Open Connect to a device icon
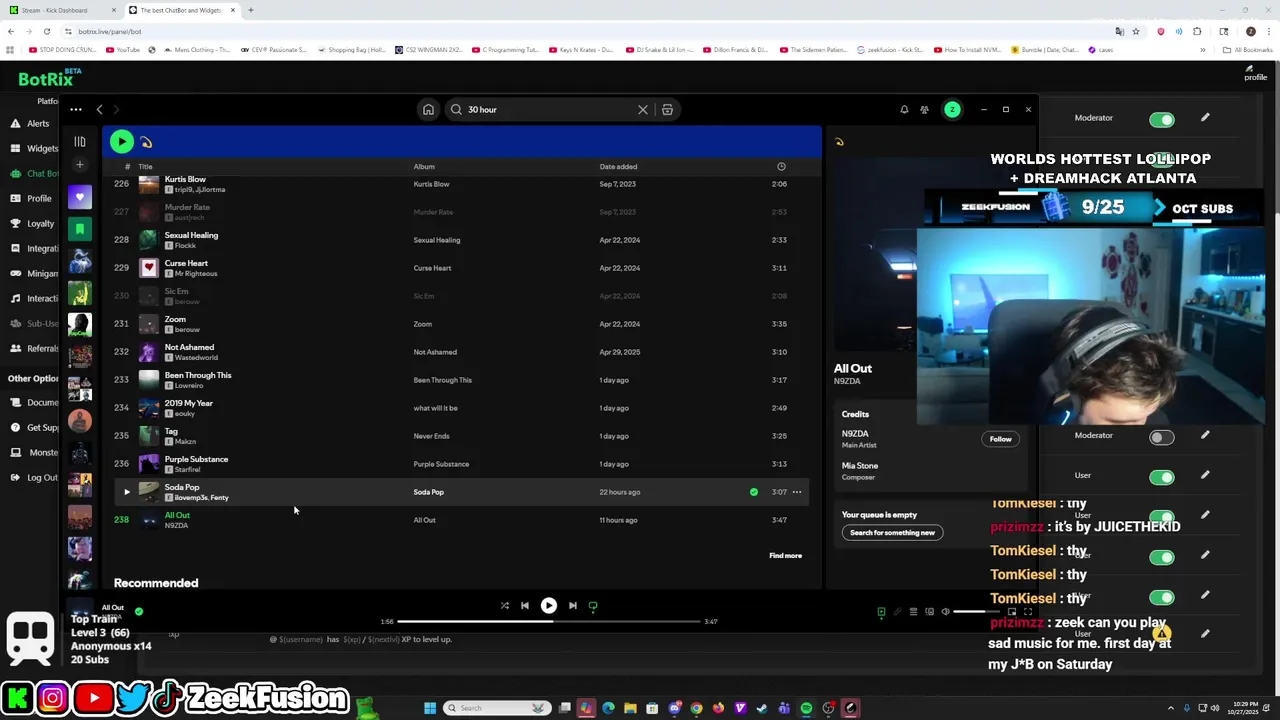The width and height of the screenshot is (1280, 720). click(x=929, y=612)
